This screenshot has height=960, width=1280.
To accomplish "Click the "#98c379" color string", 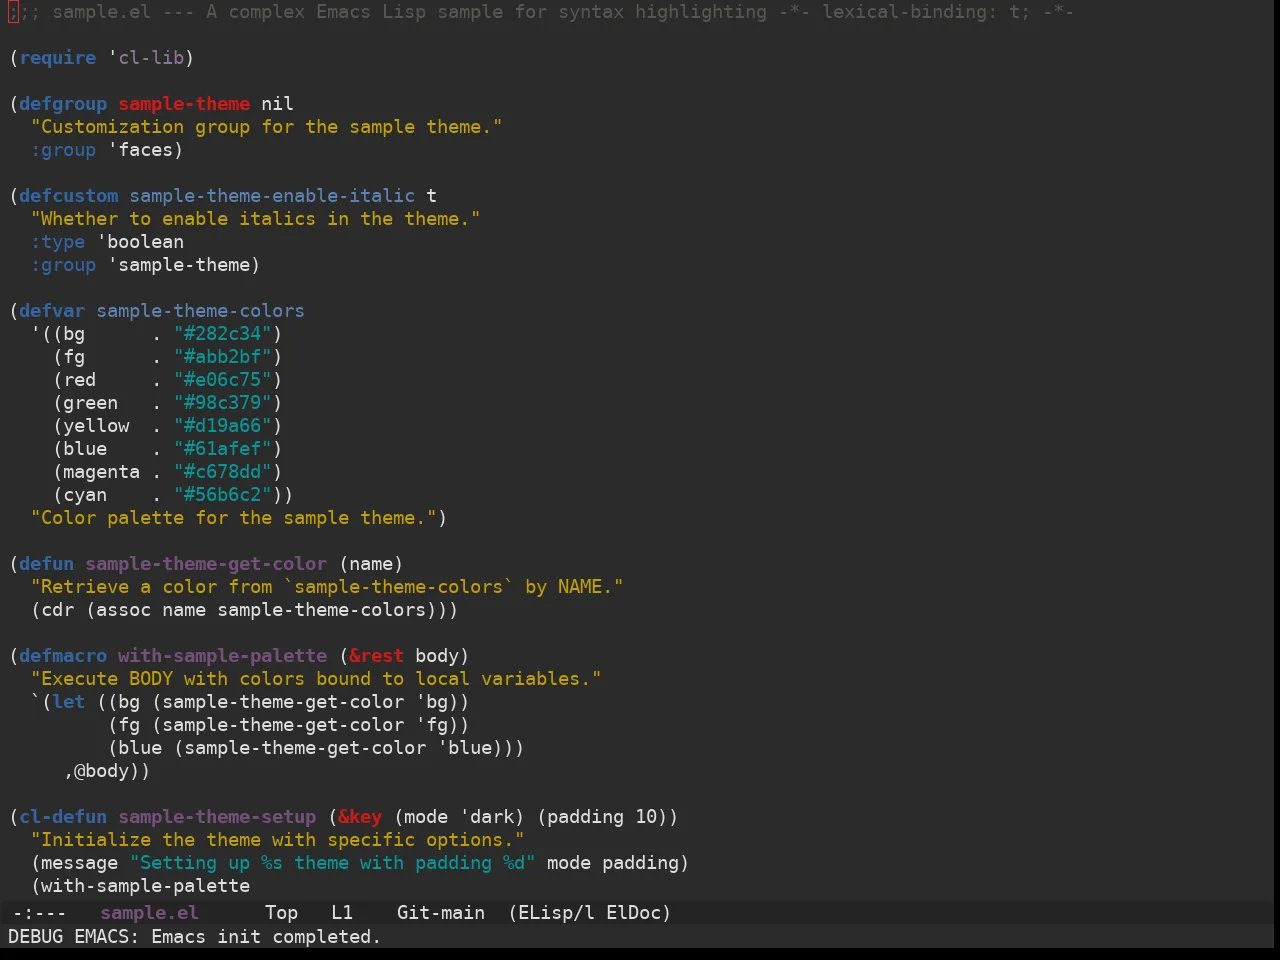I will click(223, 403).
